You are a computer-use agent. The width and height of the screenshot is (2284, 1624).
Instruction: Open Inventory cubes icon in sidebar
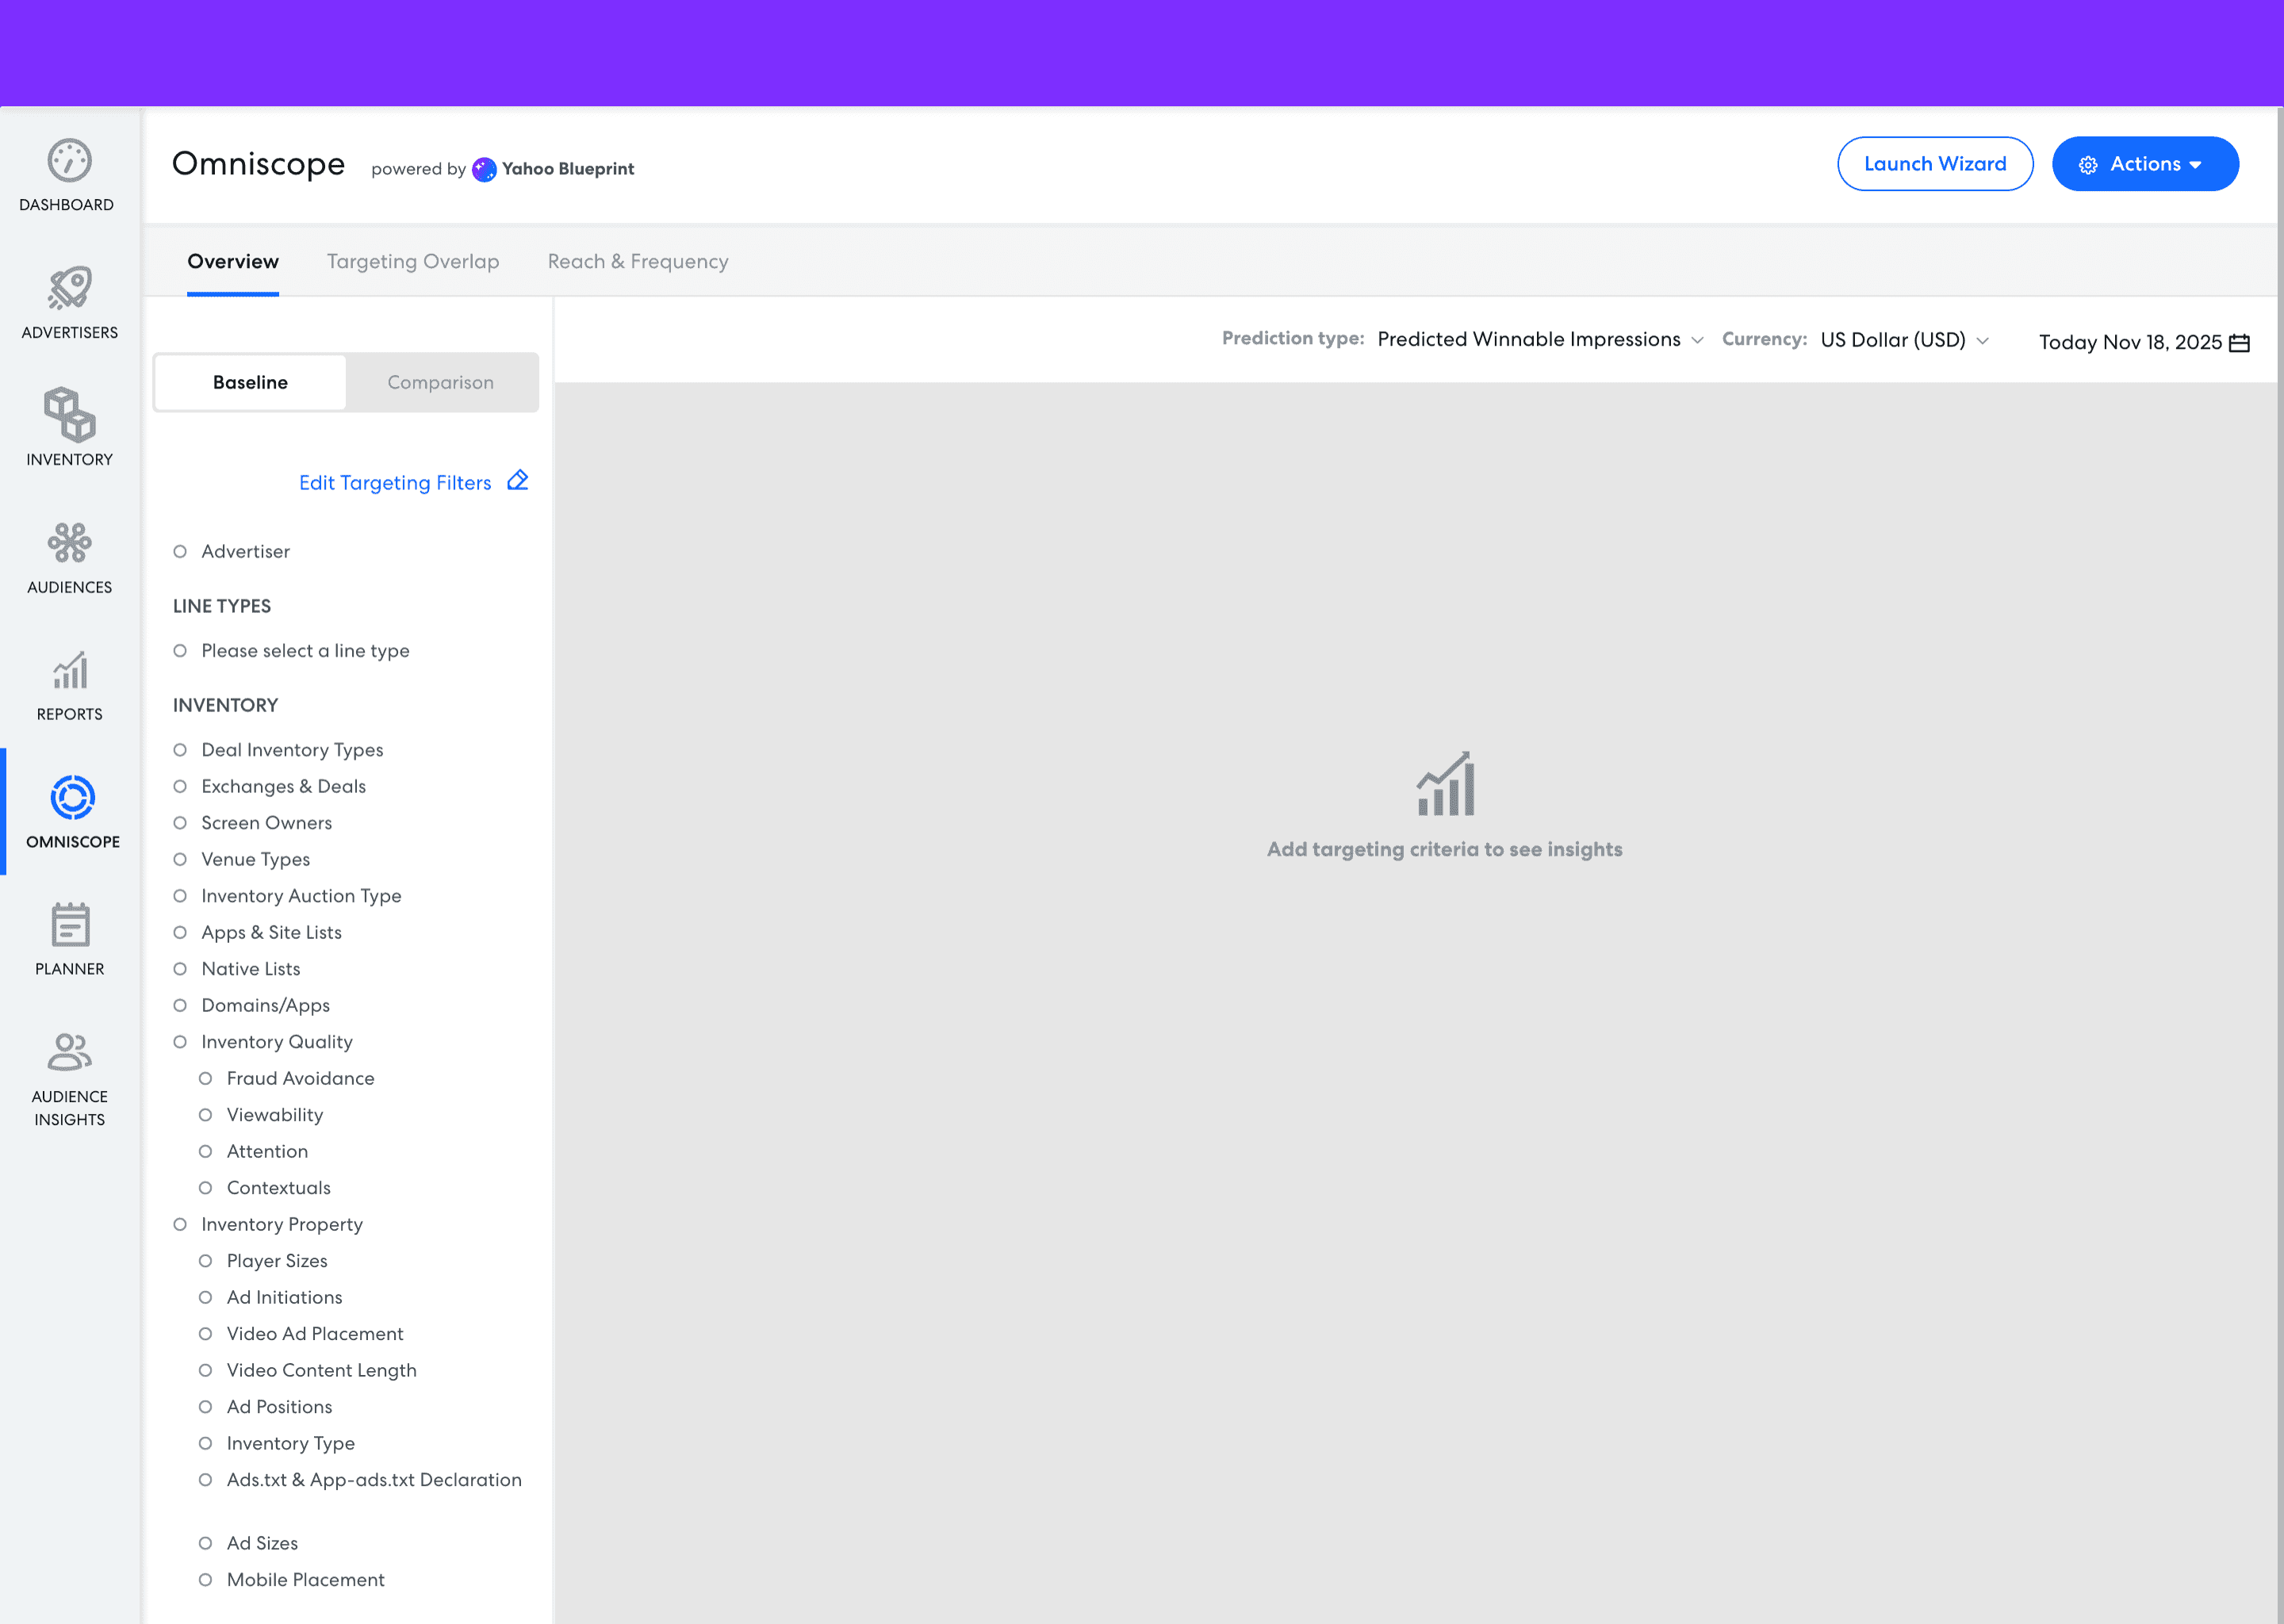tap(69, 415)
